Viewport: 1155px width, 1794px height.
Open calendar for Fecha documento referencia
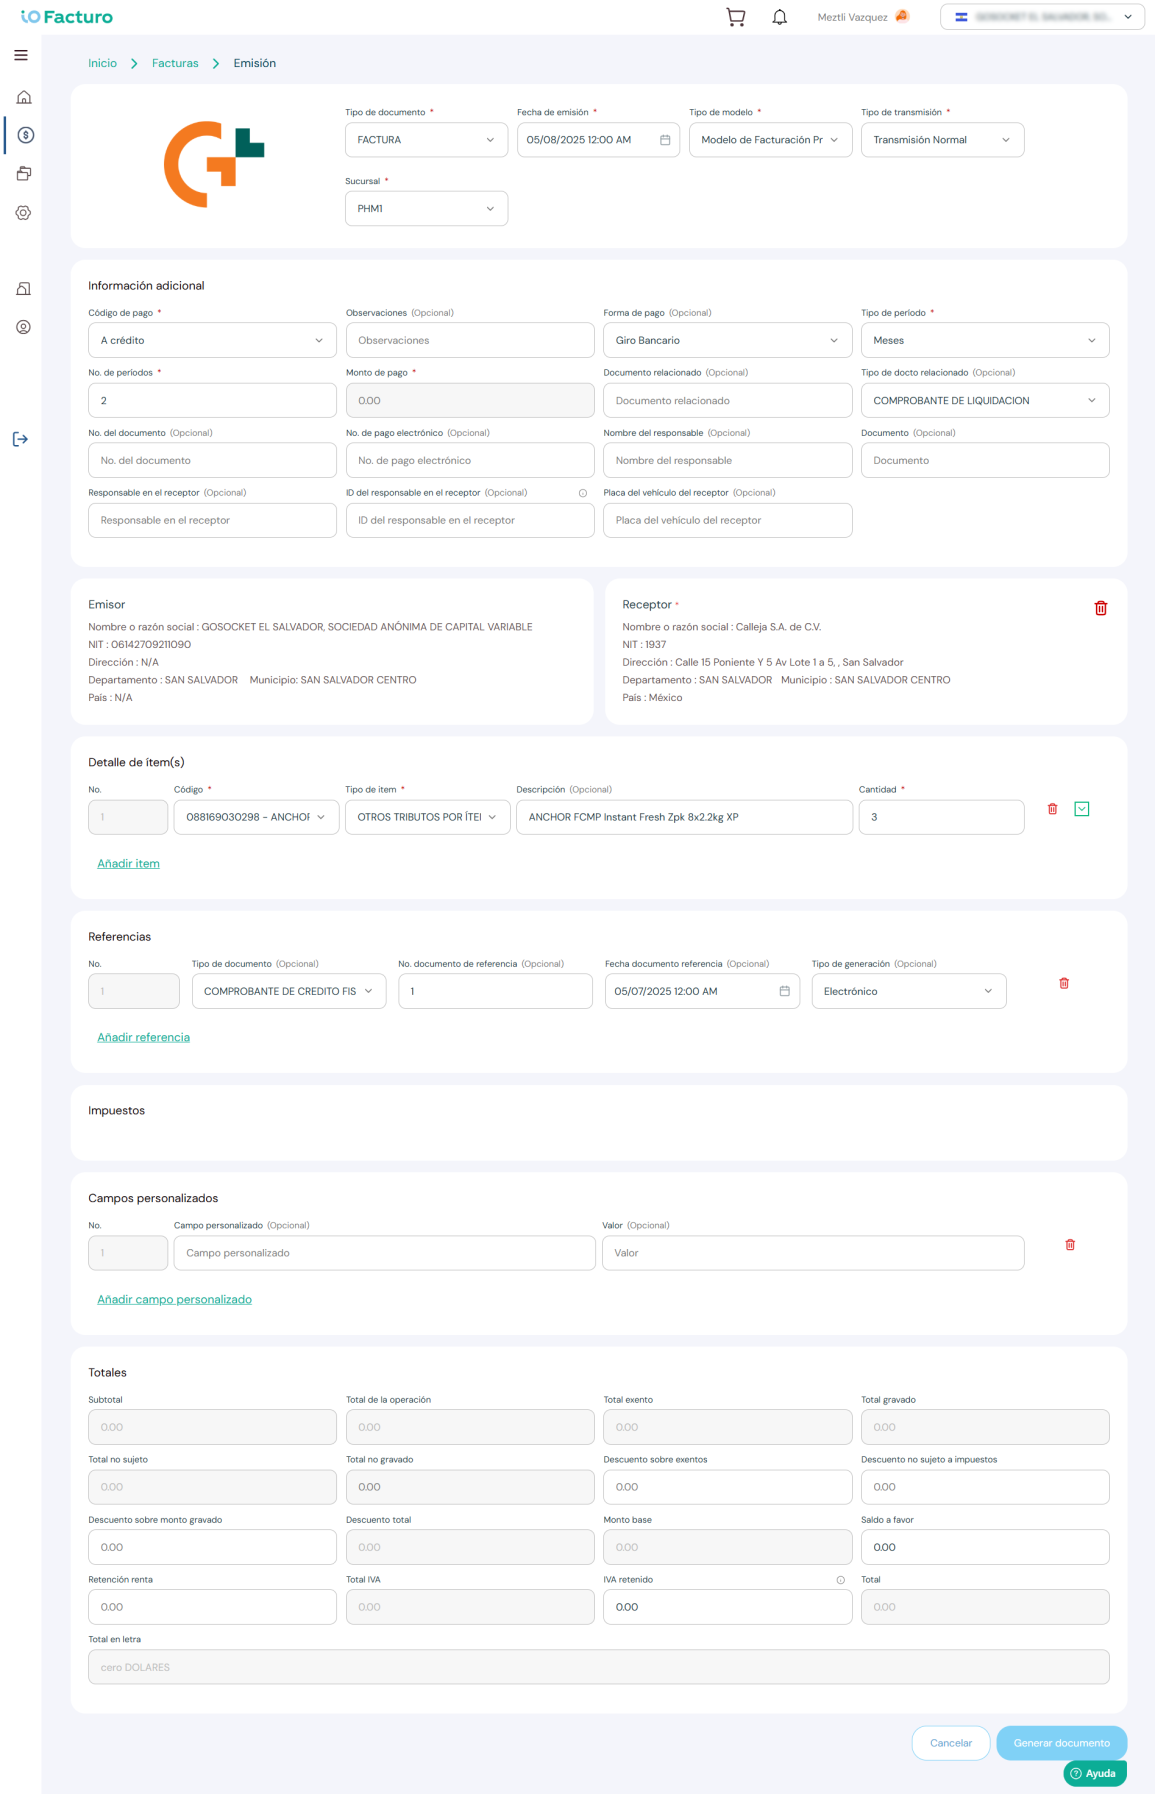(x=785, y=991)
